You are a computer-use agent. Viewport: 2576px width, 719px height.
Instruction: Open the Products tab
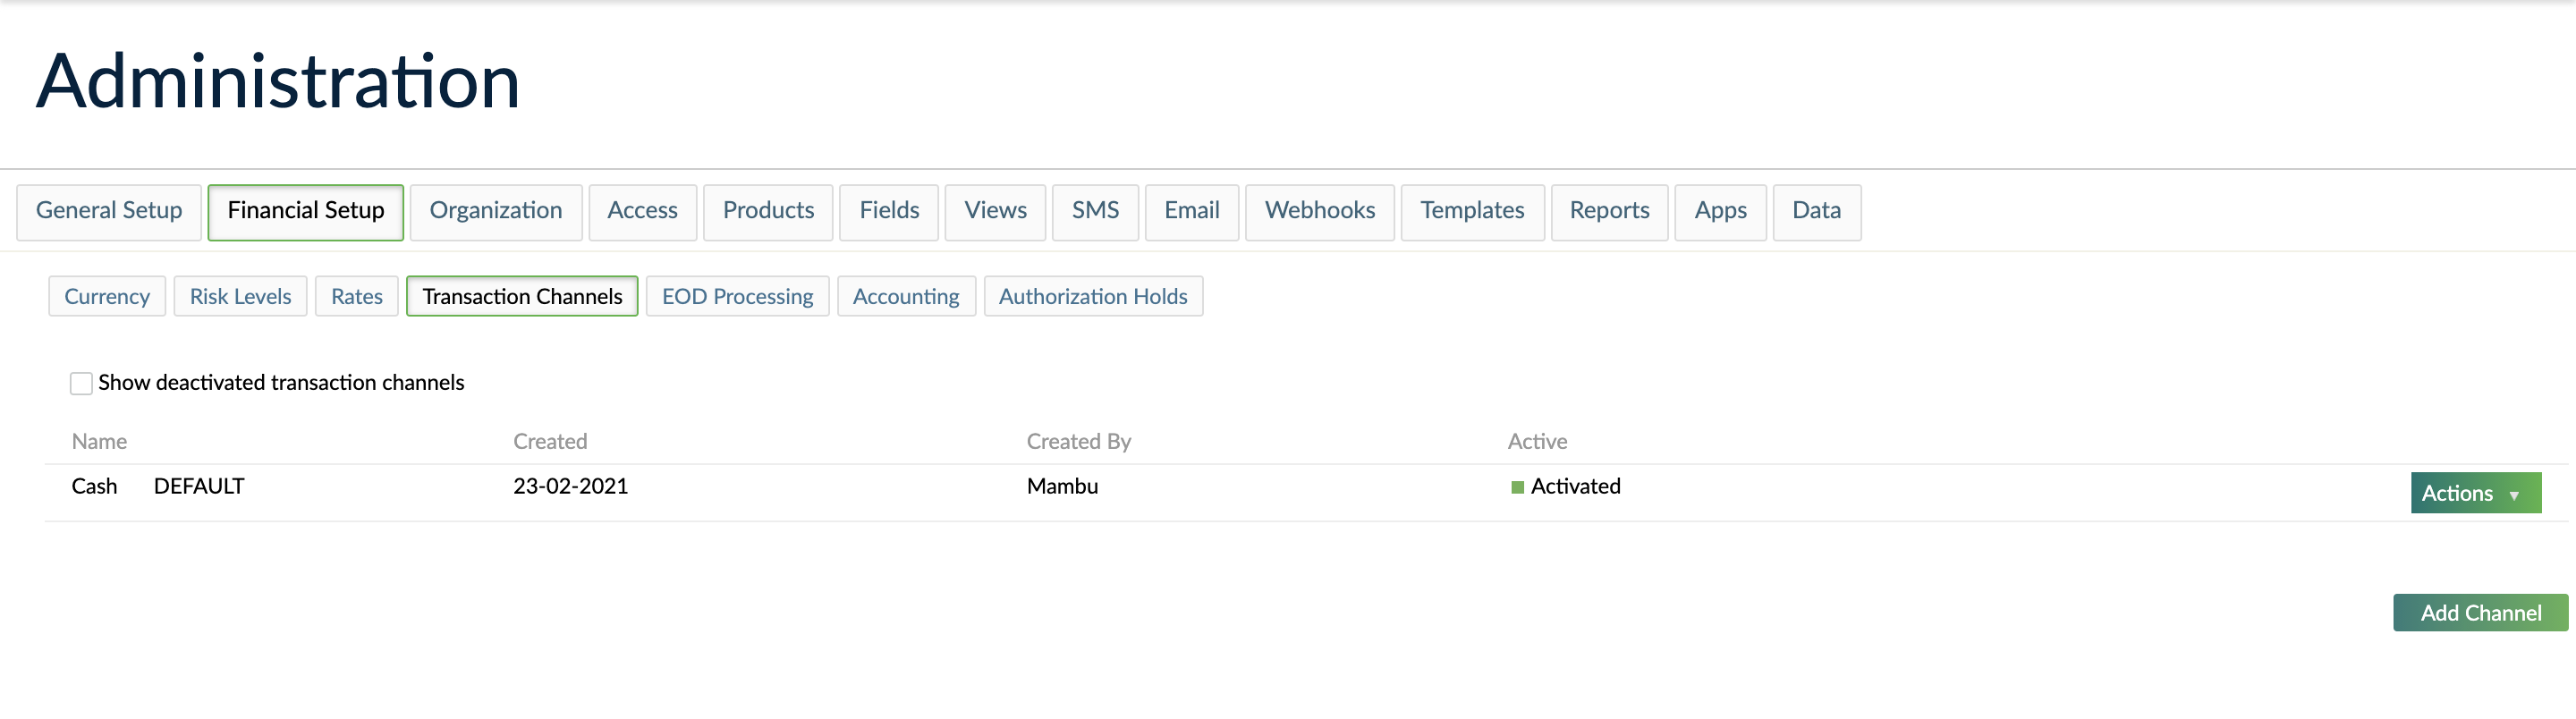[767, 211]
